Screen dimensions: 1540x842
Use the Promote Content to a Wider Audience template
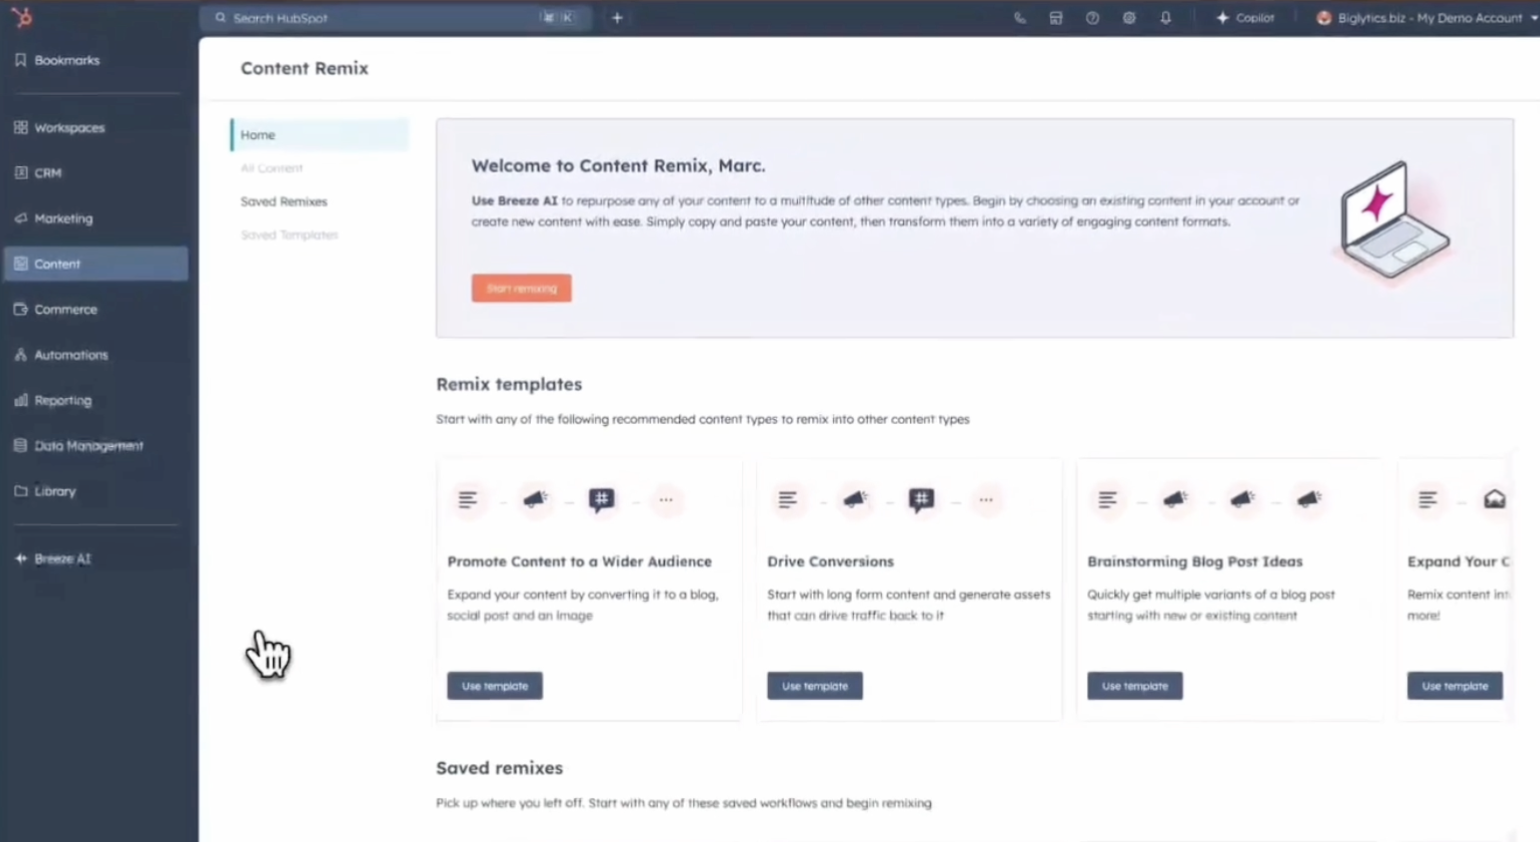(x=495, y=686)
